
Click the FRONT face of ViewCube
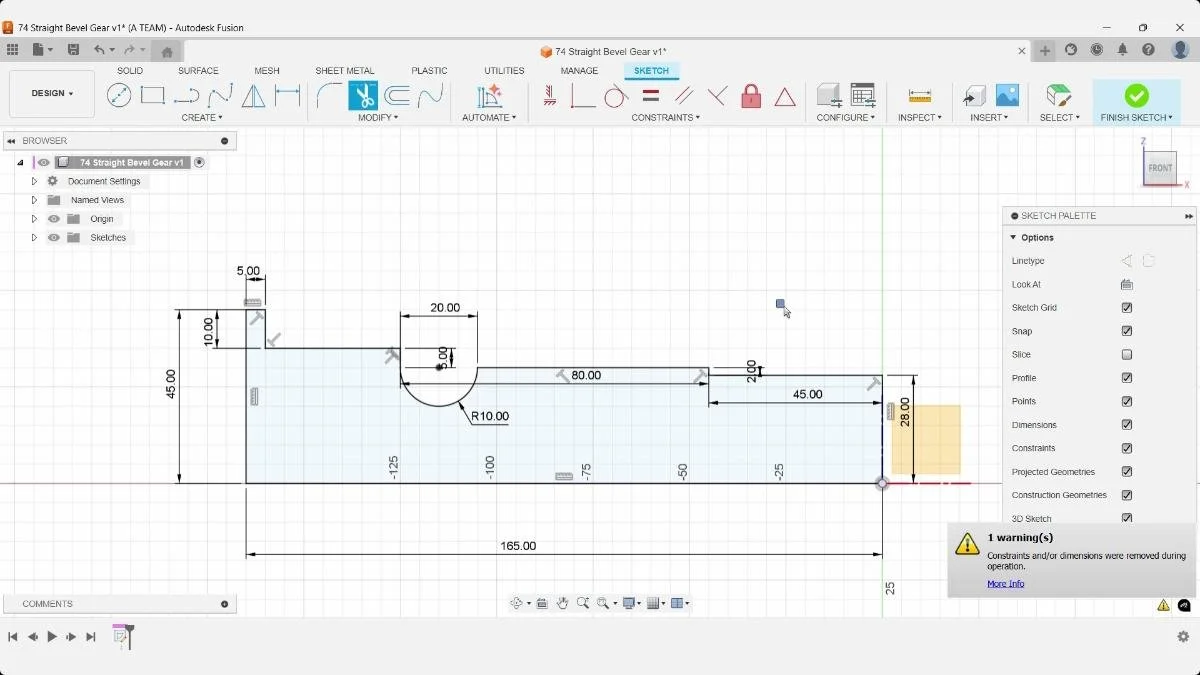(x=1160, y=168)
